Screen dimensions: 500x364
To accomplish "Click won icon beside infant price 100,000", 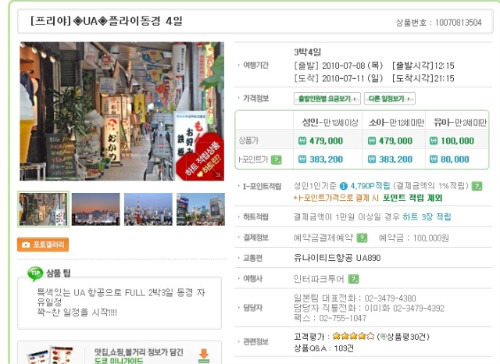I will click(433, 141).
